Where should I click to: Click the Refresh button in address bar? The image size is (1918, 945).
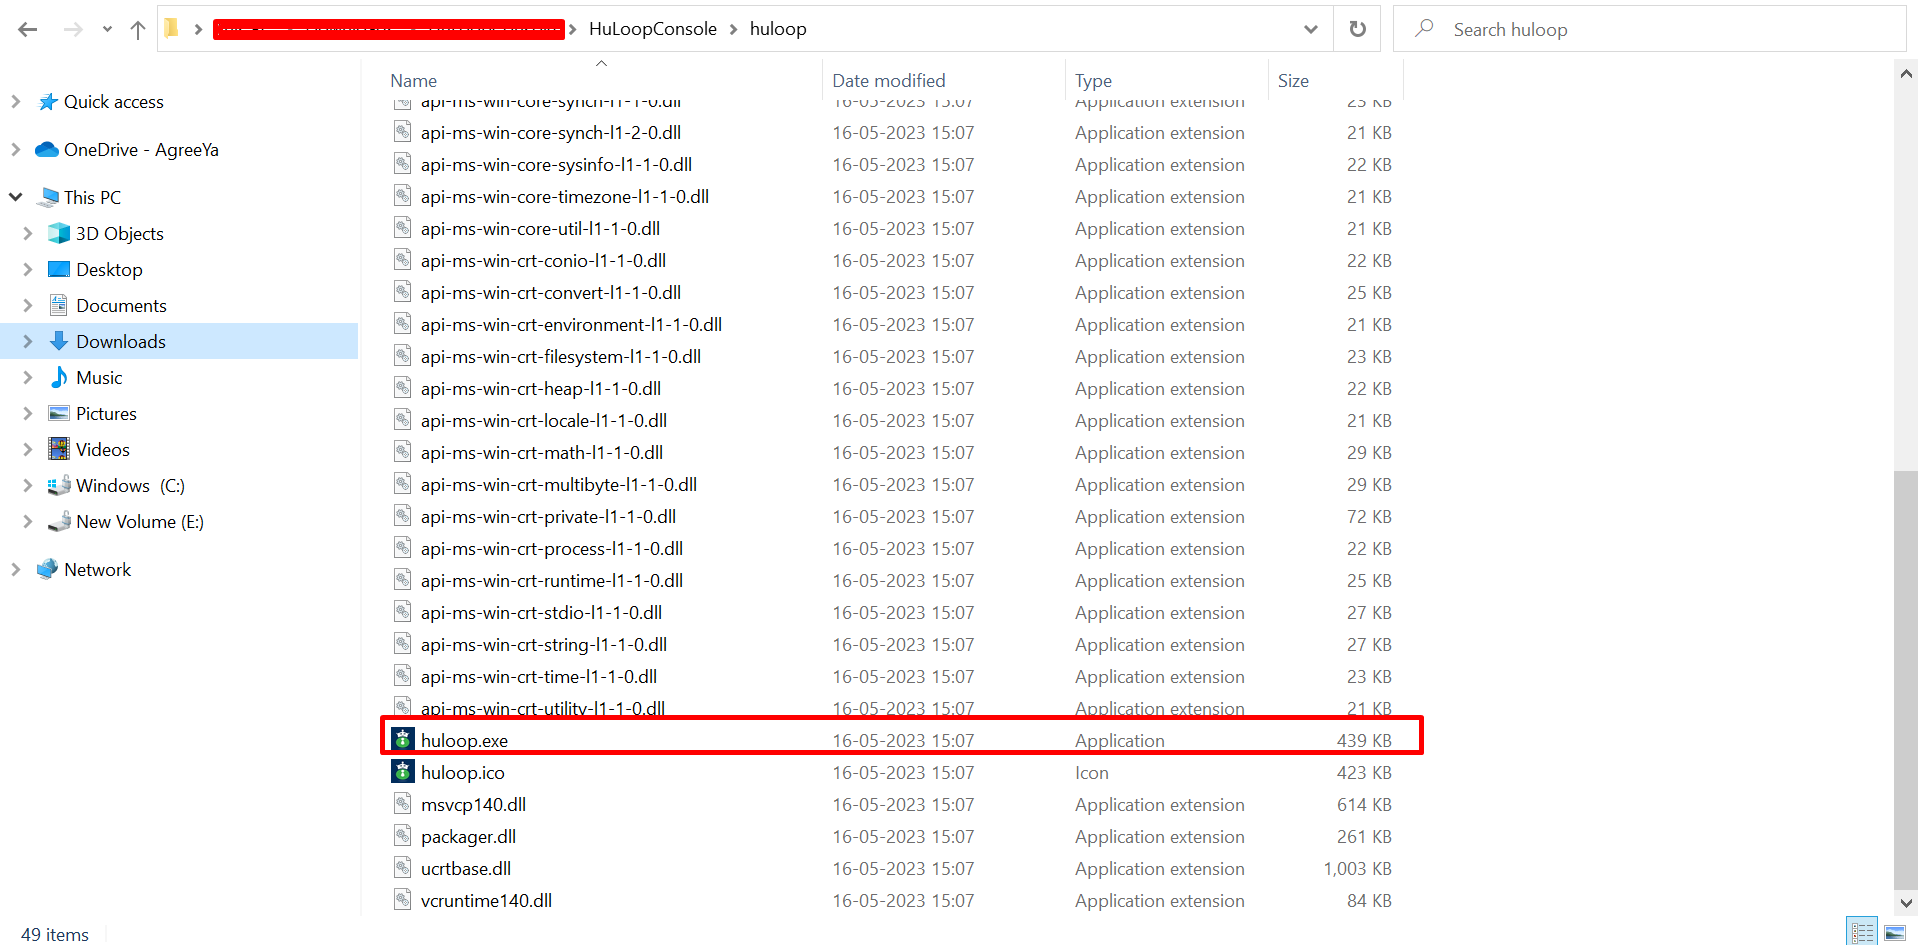point(1357,29)
